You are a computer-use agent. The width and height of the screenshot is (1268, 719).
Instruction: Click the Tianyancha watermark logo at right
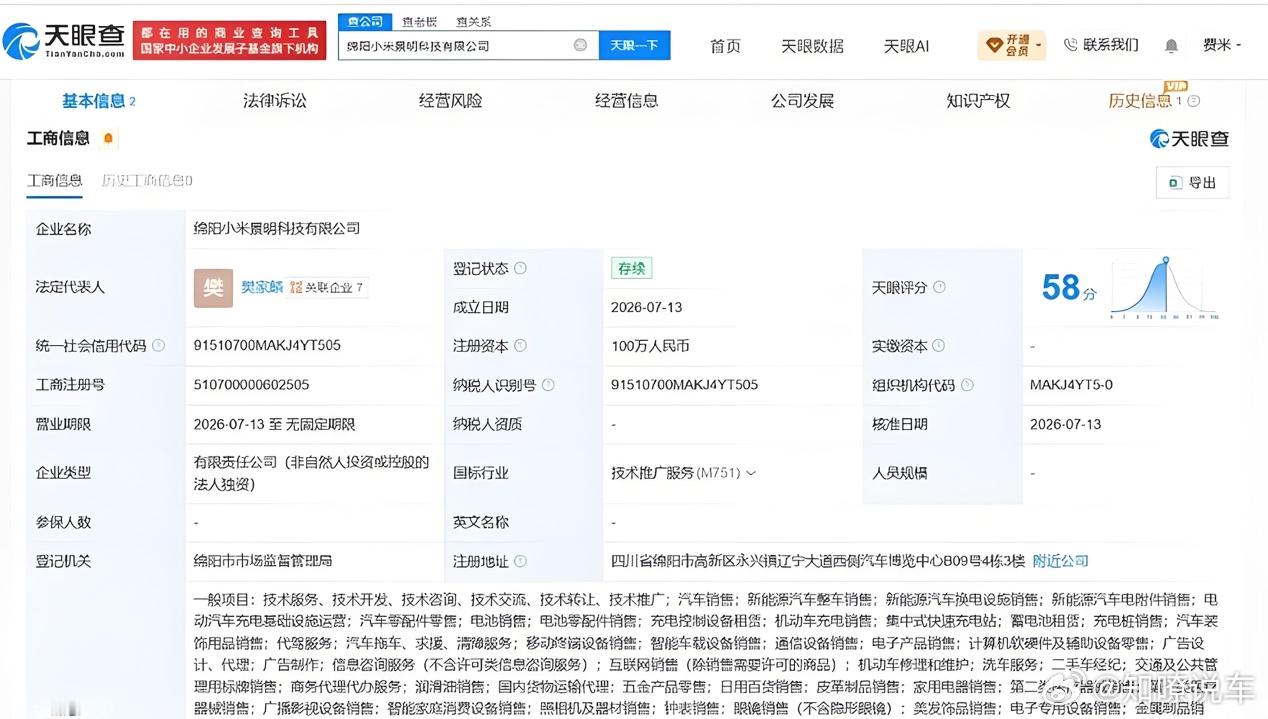click(x=1189, y=138)
